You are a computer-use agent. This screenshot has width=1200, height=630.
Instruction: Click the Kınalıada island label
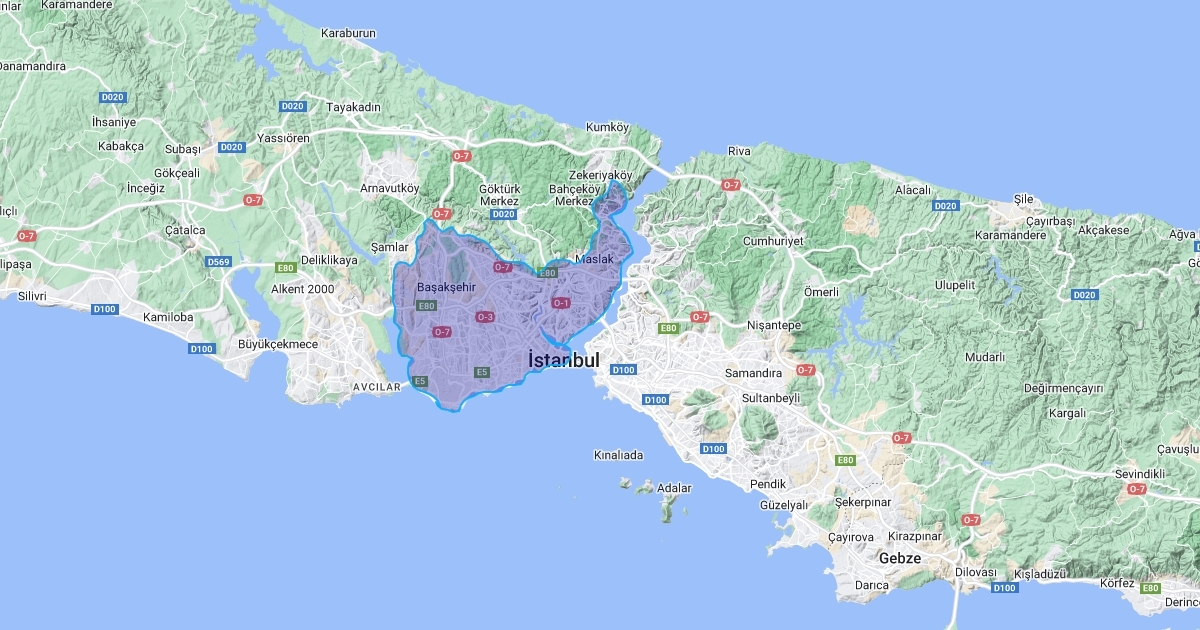coord(618,454)
